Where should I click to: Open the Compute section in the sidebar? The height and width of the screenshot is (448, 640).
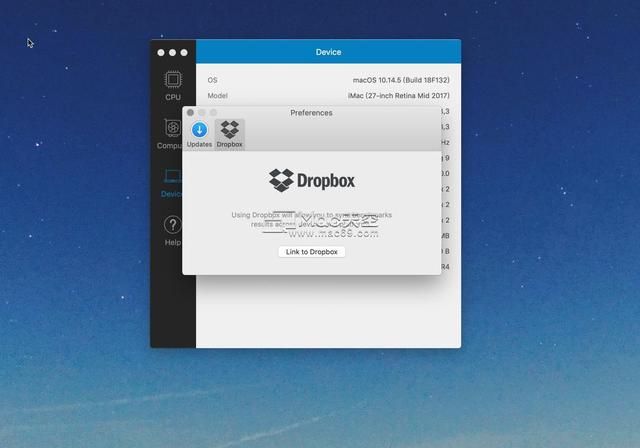169,134
